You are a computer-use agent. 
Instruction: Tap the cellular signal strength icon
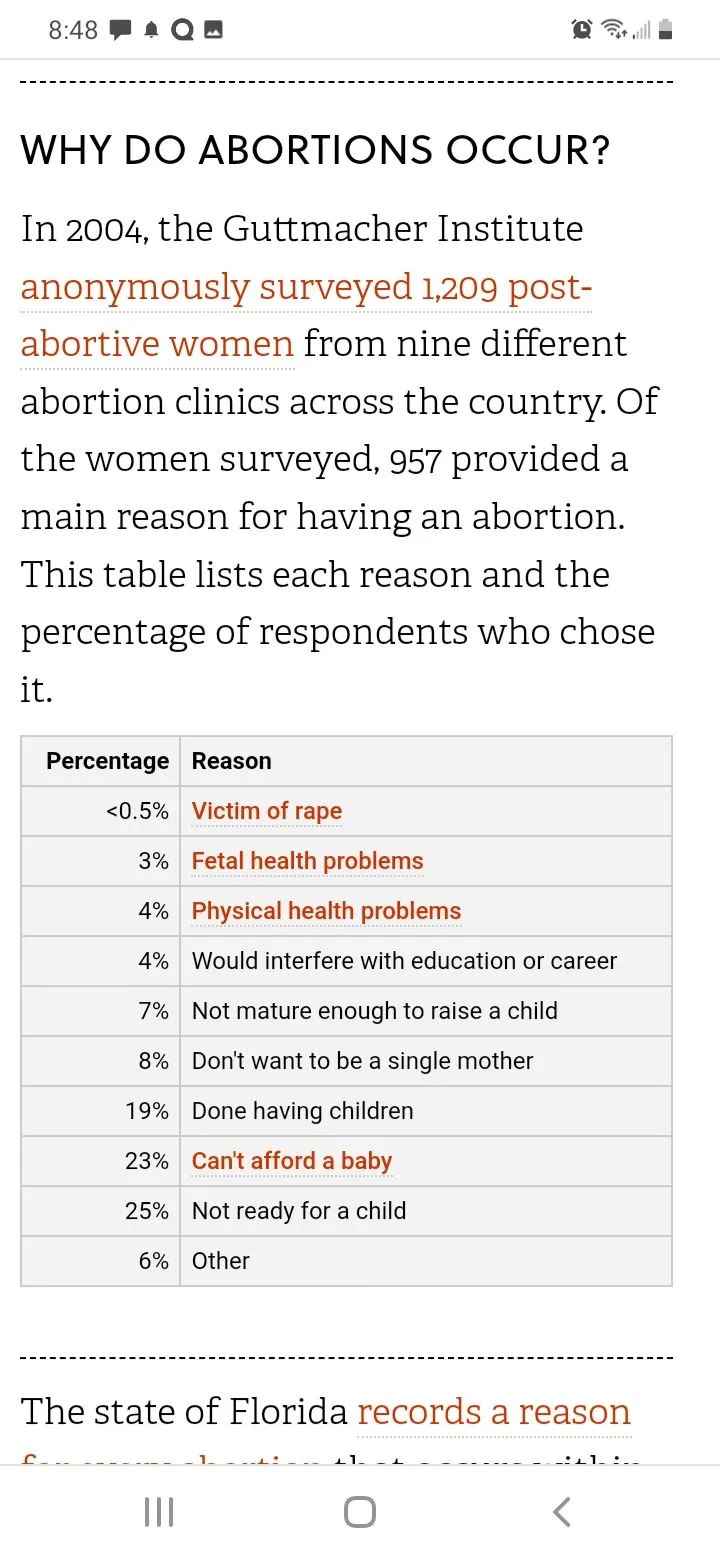click(x=641, y=30)
